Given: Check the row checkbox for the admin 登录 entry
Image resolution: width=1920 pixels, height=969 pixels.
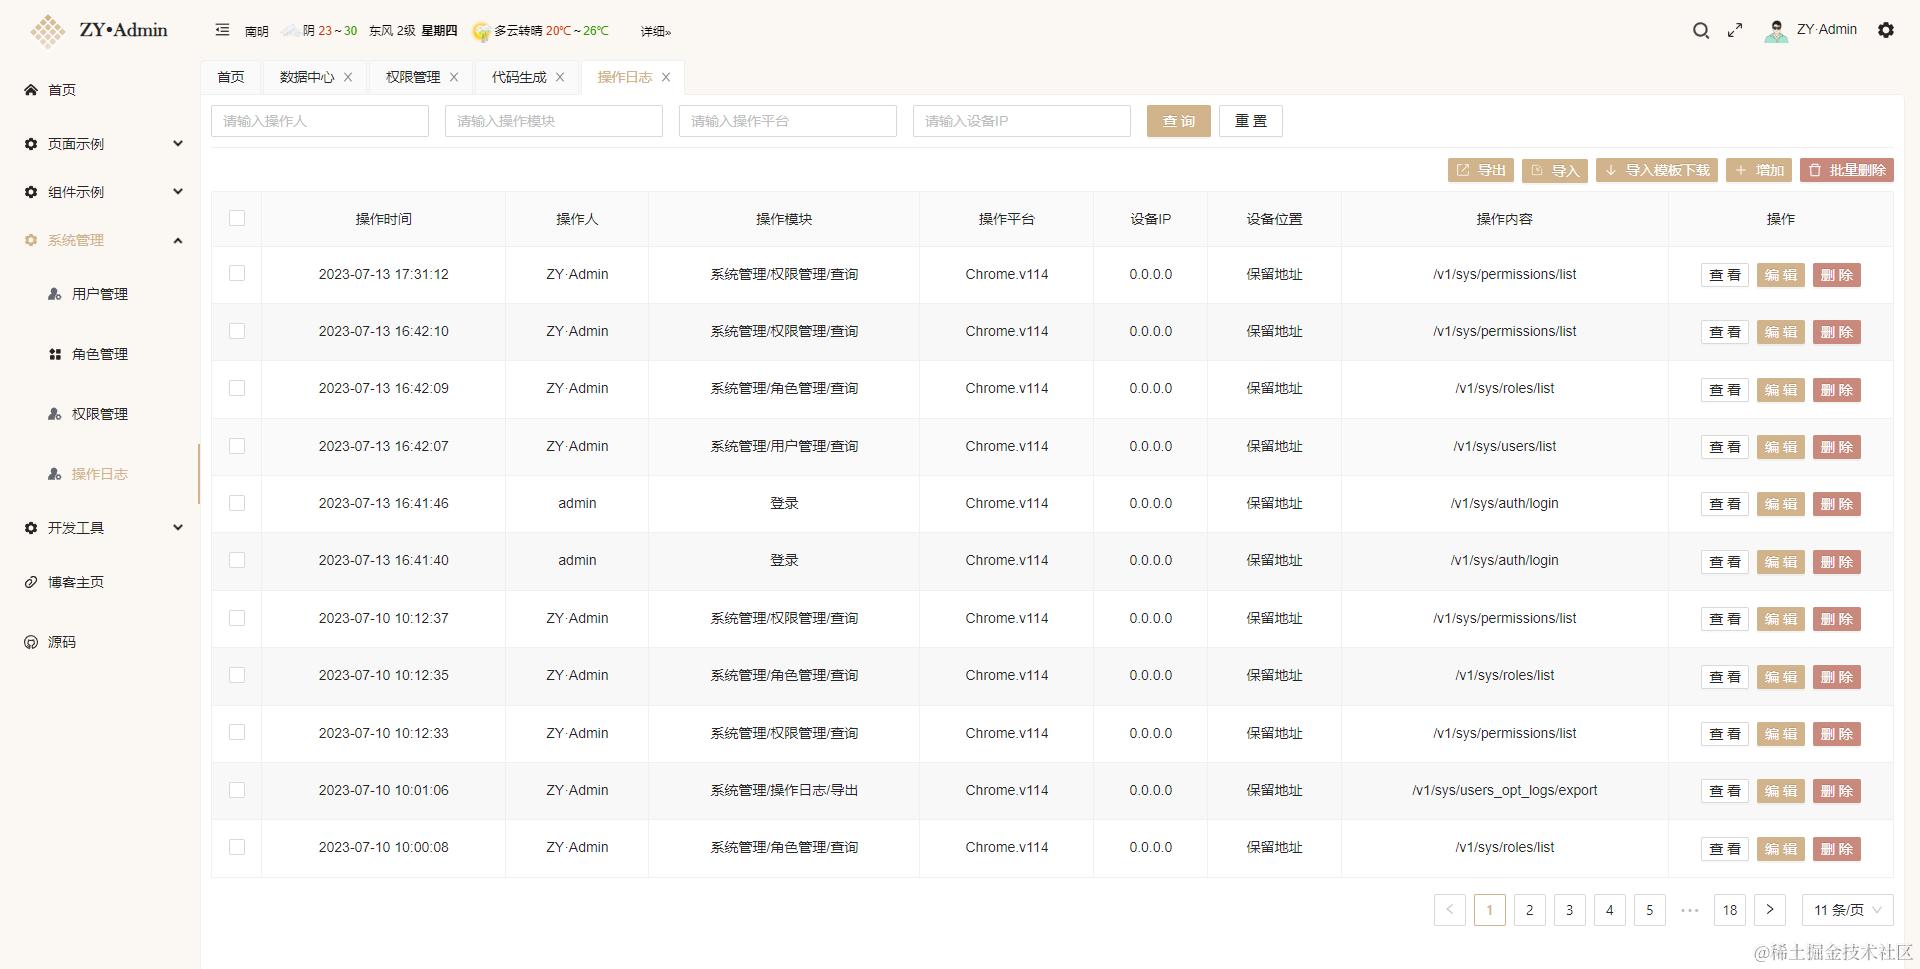Looking at the screenshot, I should pyautogui.click(x=236, y=504).
